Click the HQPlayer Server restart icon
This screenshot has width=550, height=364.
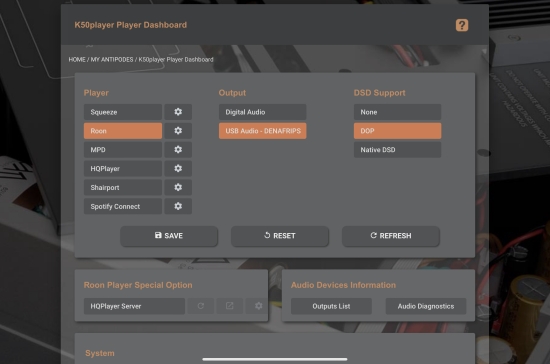tap(201, 306)
